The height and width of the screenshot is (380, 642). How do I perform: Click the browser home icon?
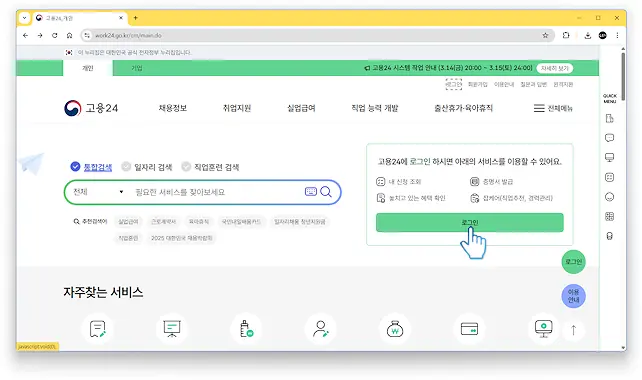pyautogui.click(x=70, y=36)
